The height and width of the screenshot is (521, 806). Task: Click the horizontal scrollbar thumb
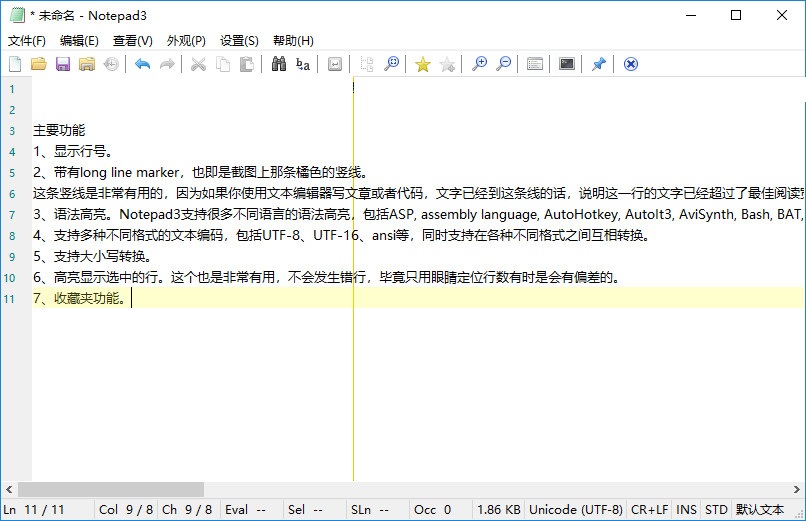pyautogui.click(x=111, y=489)
